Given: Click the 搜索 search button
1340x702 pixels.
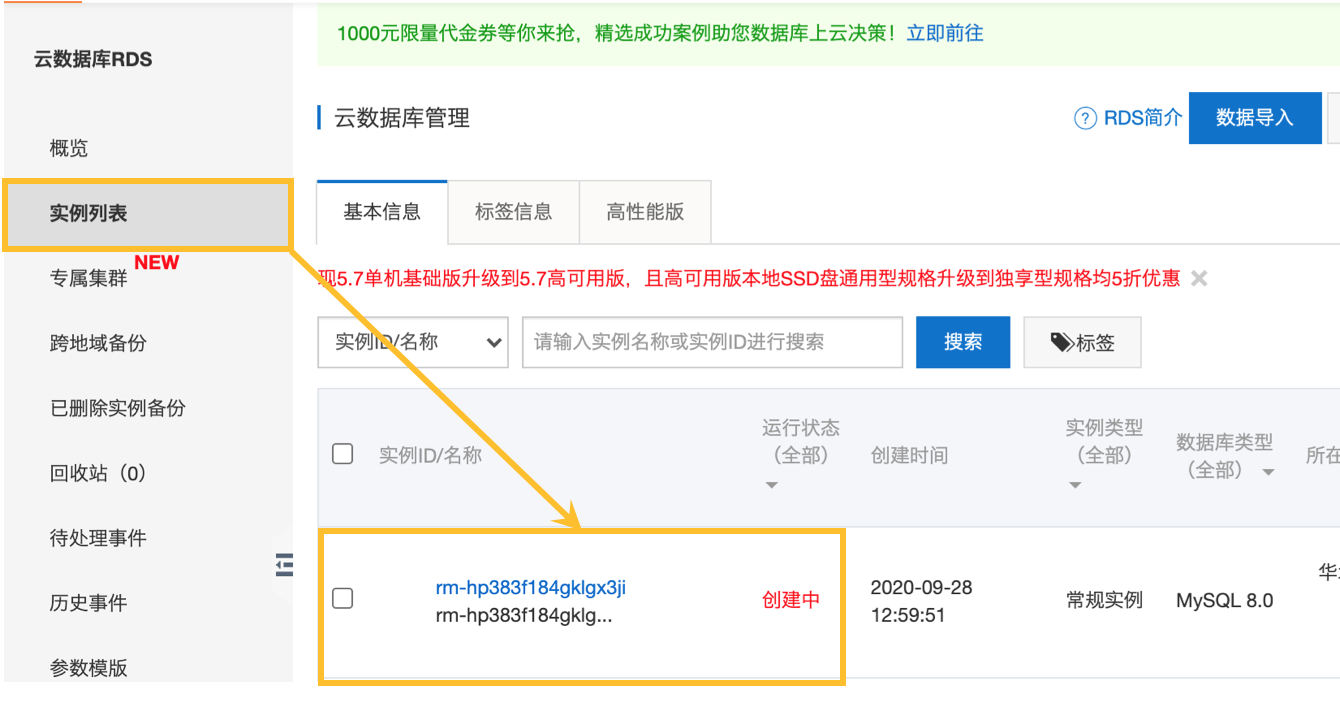Looking at the screenshot, I should pos(963,342).
